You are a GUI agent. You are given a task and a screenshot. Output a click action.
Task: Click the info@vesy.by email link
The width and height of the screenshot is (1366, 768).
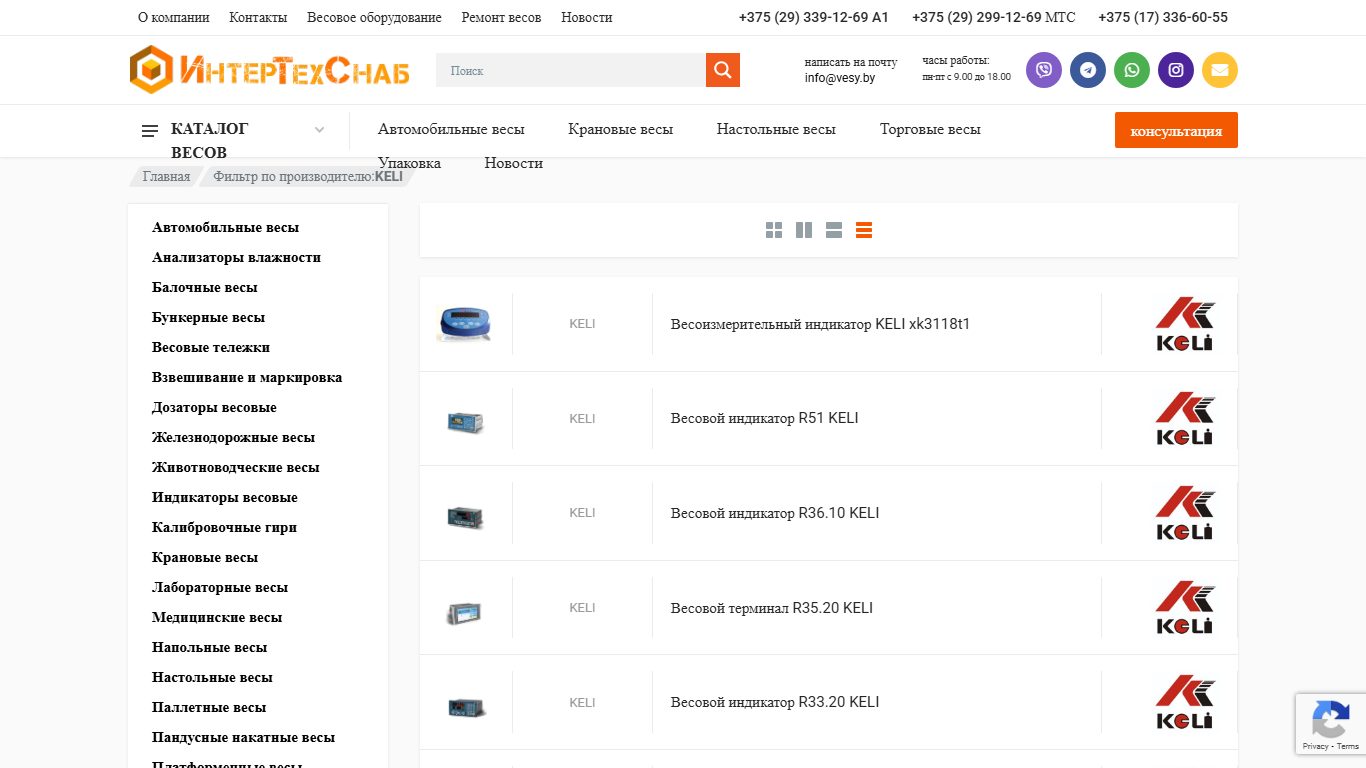pos(840,77)
